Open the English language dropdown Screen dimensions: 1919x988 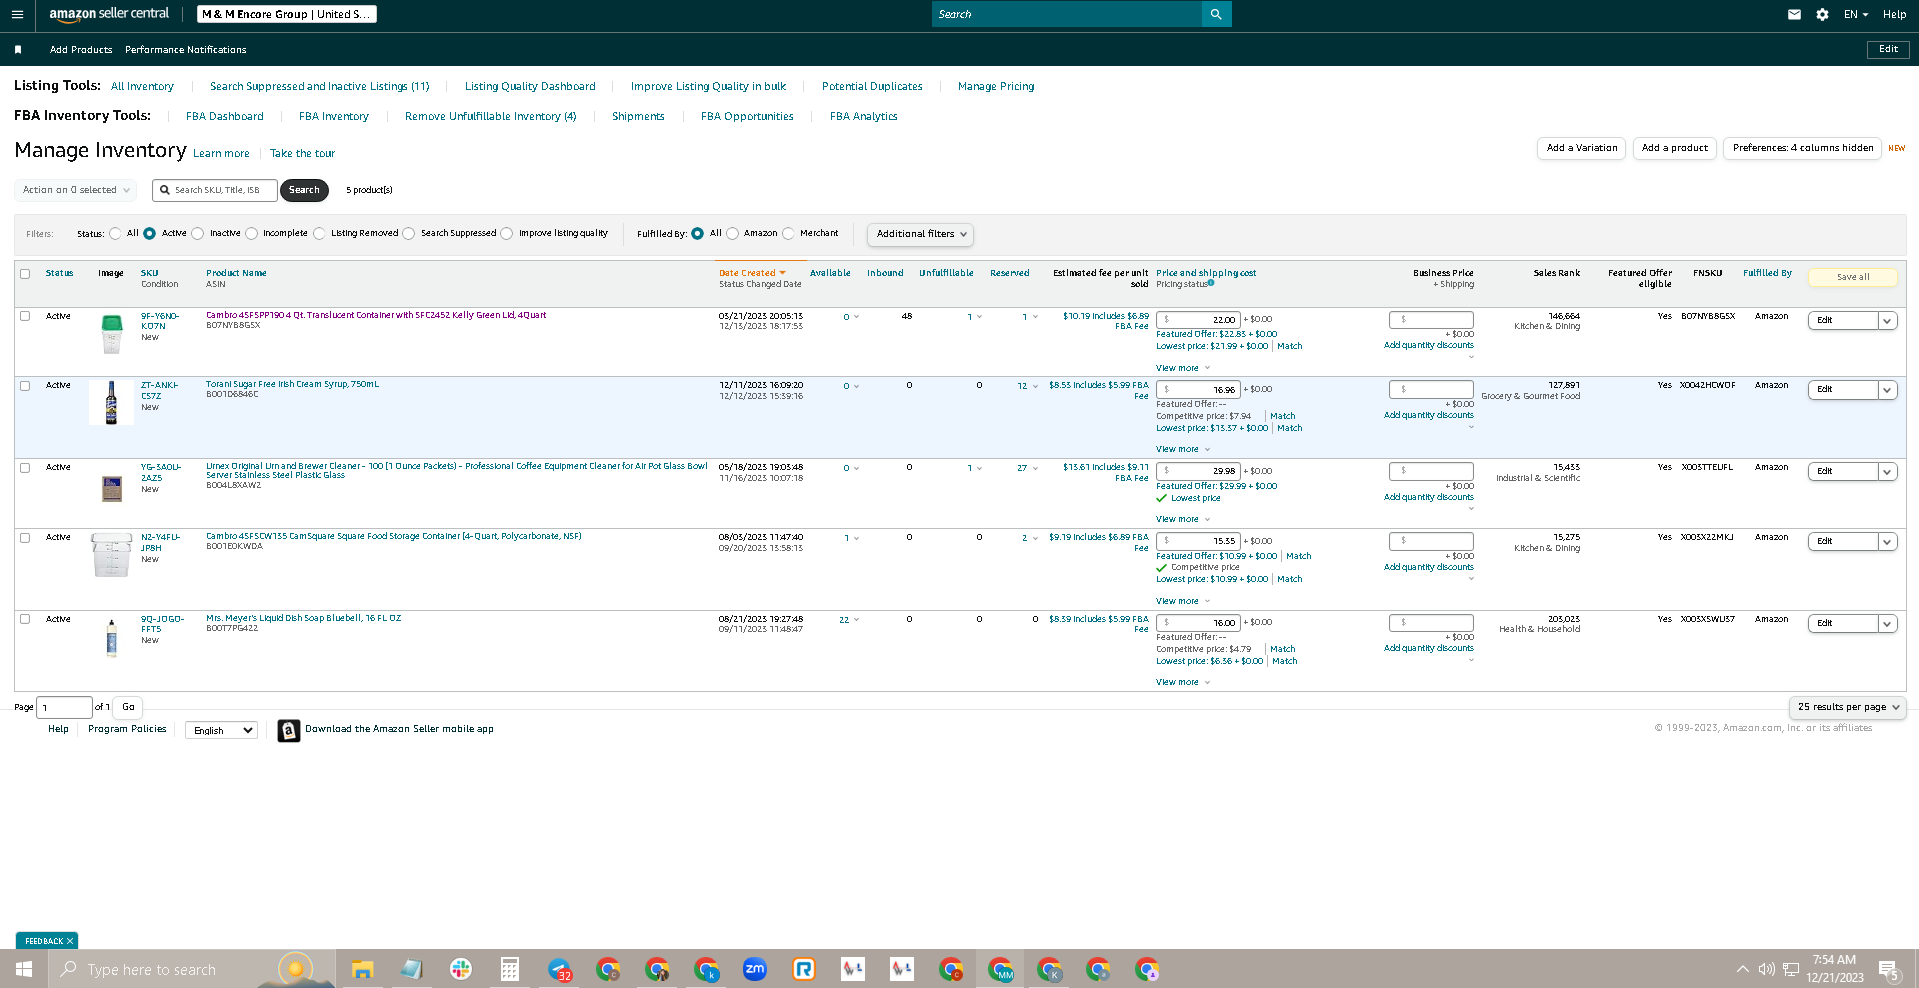tap(221, 731)
